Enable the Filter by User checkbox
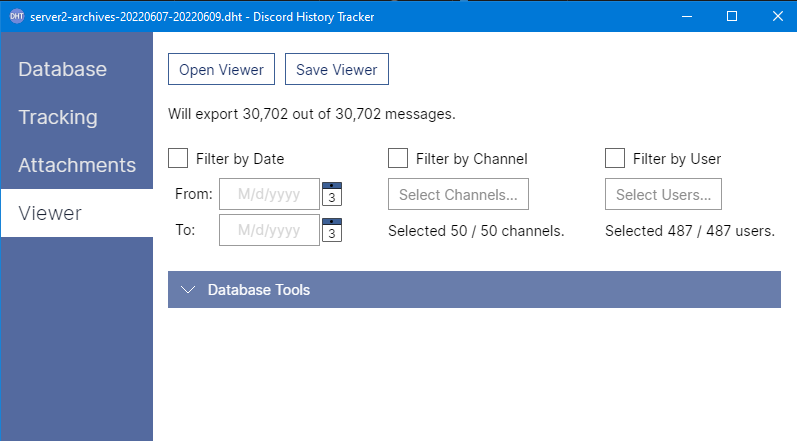The height and width of the screenshot is (441, 797). tap(615, 158)
